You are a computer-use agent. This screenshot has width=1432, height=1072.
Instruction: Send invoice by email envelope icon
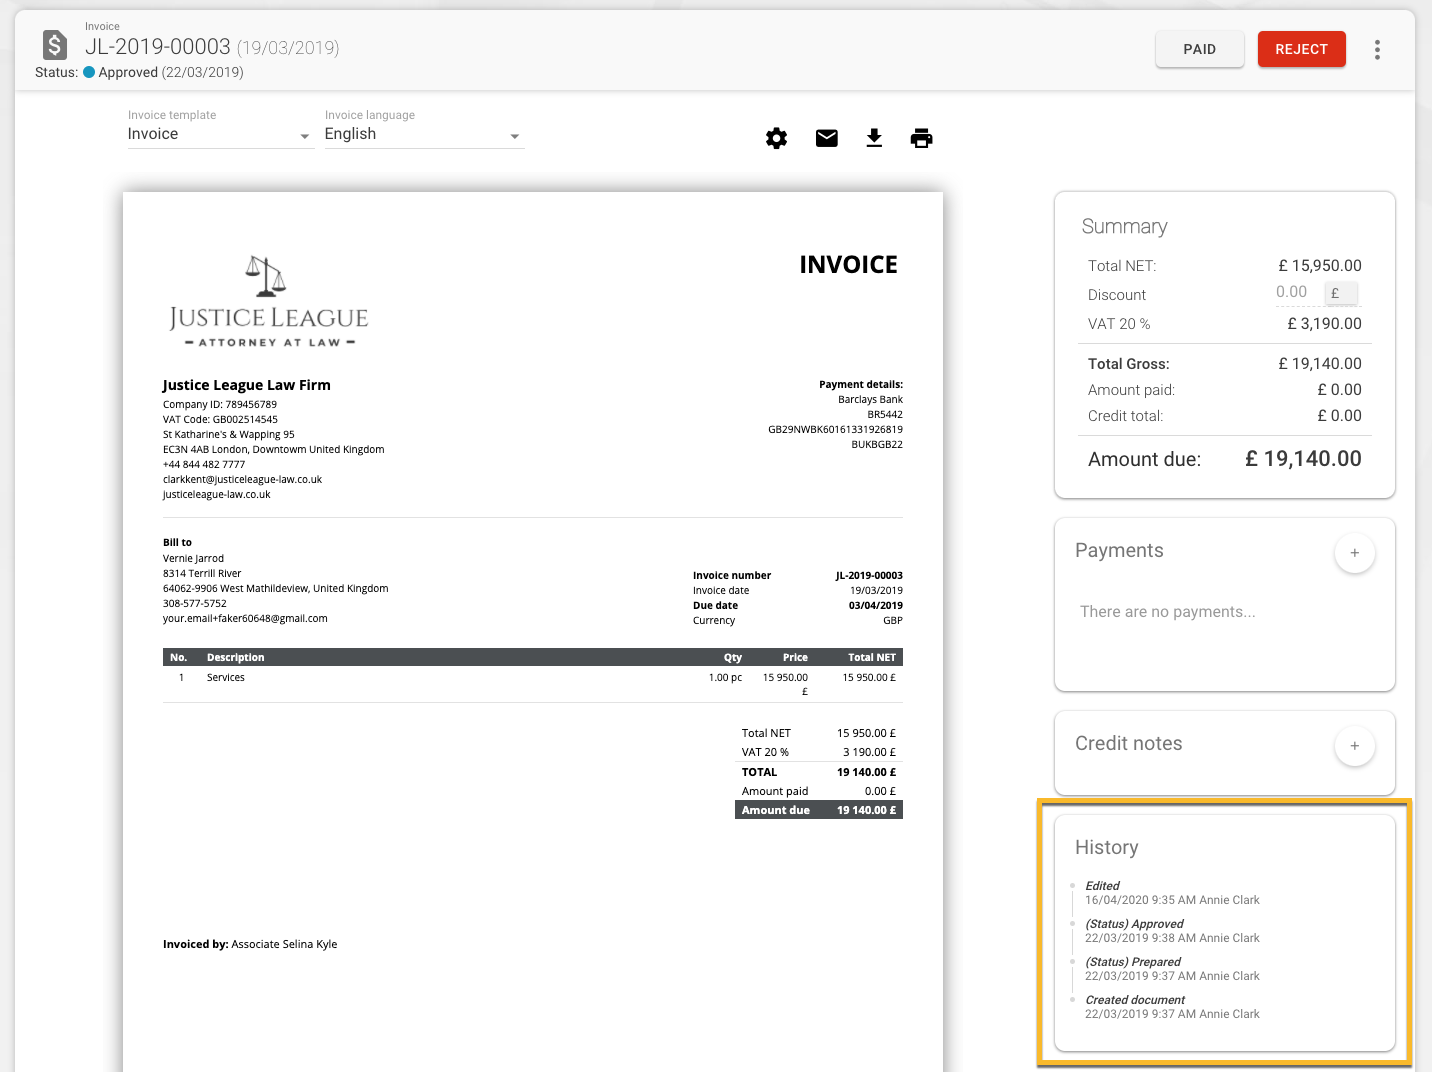point(826,138)
